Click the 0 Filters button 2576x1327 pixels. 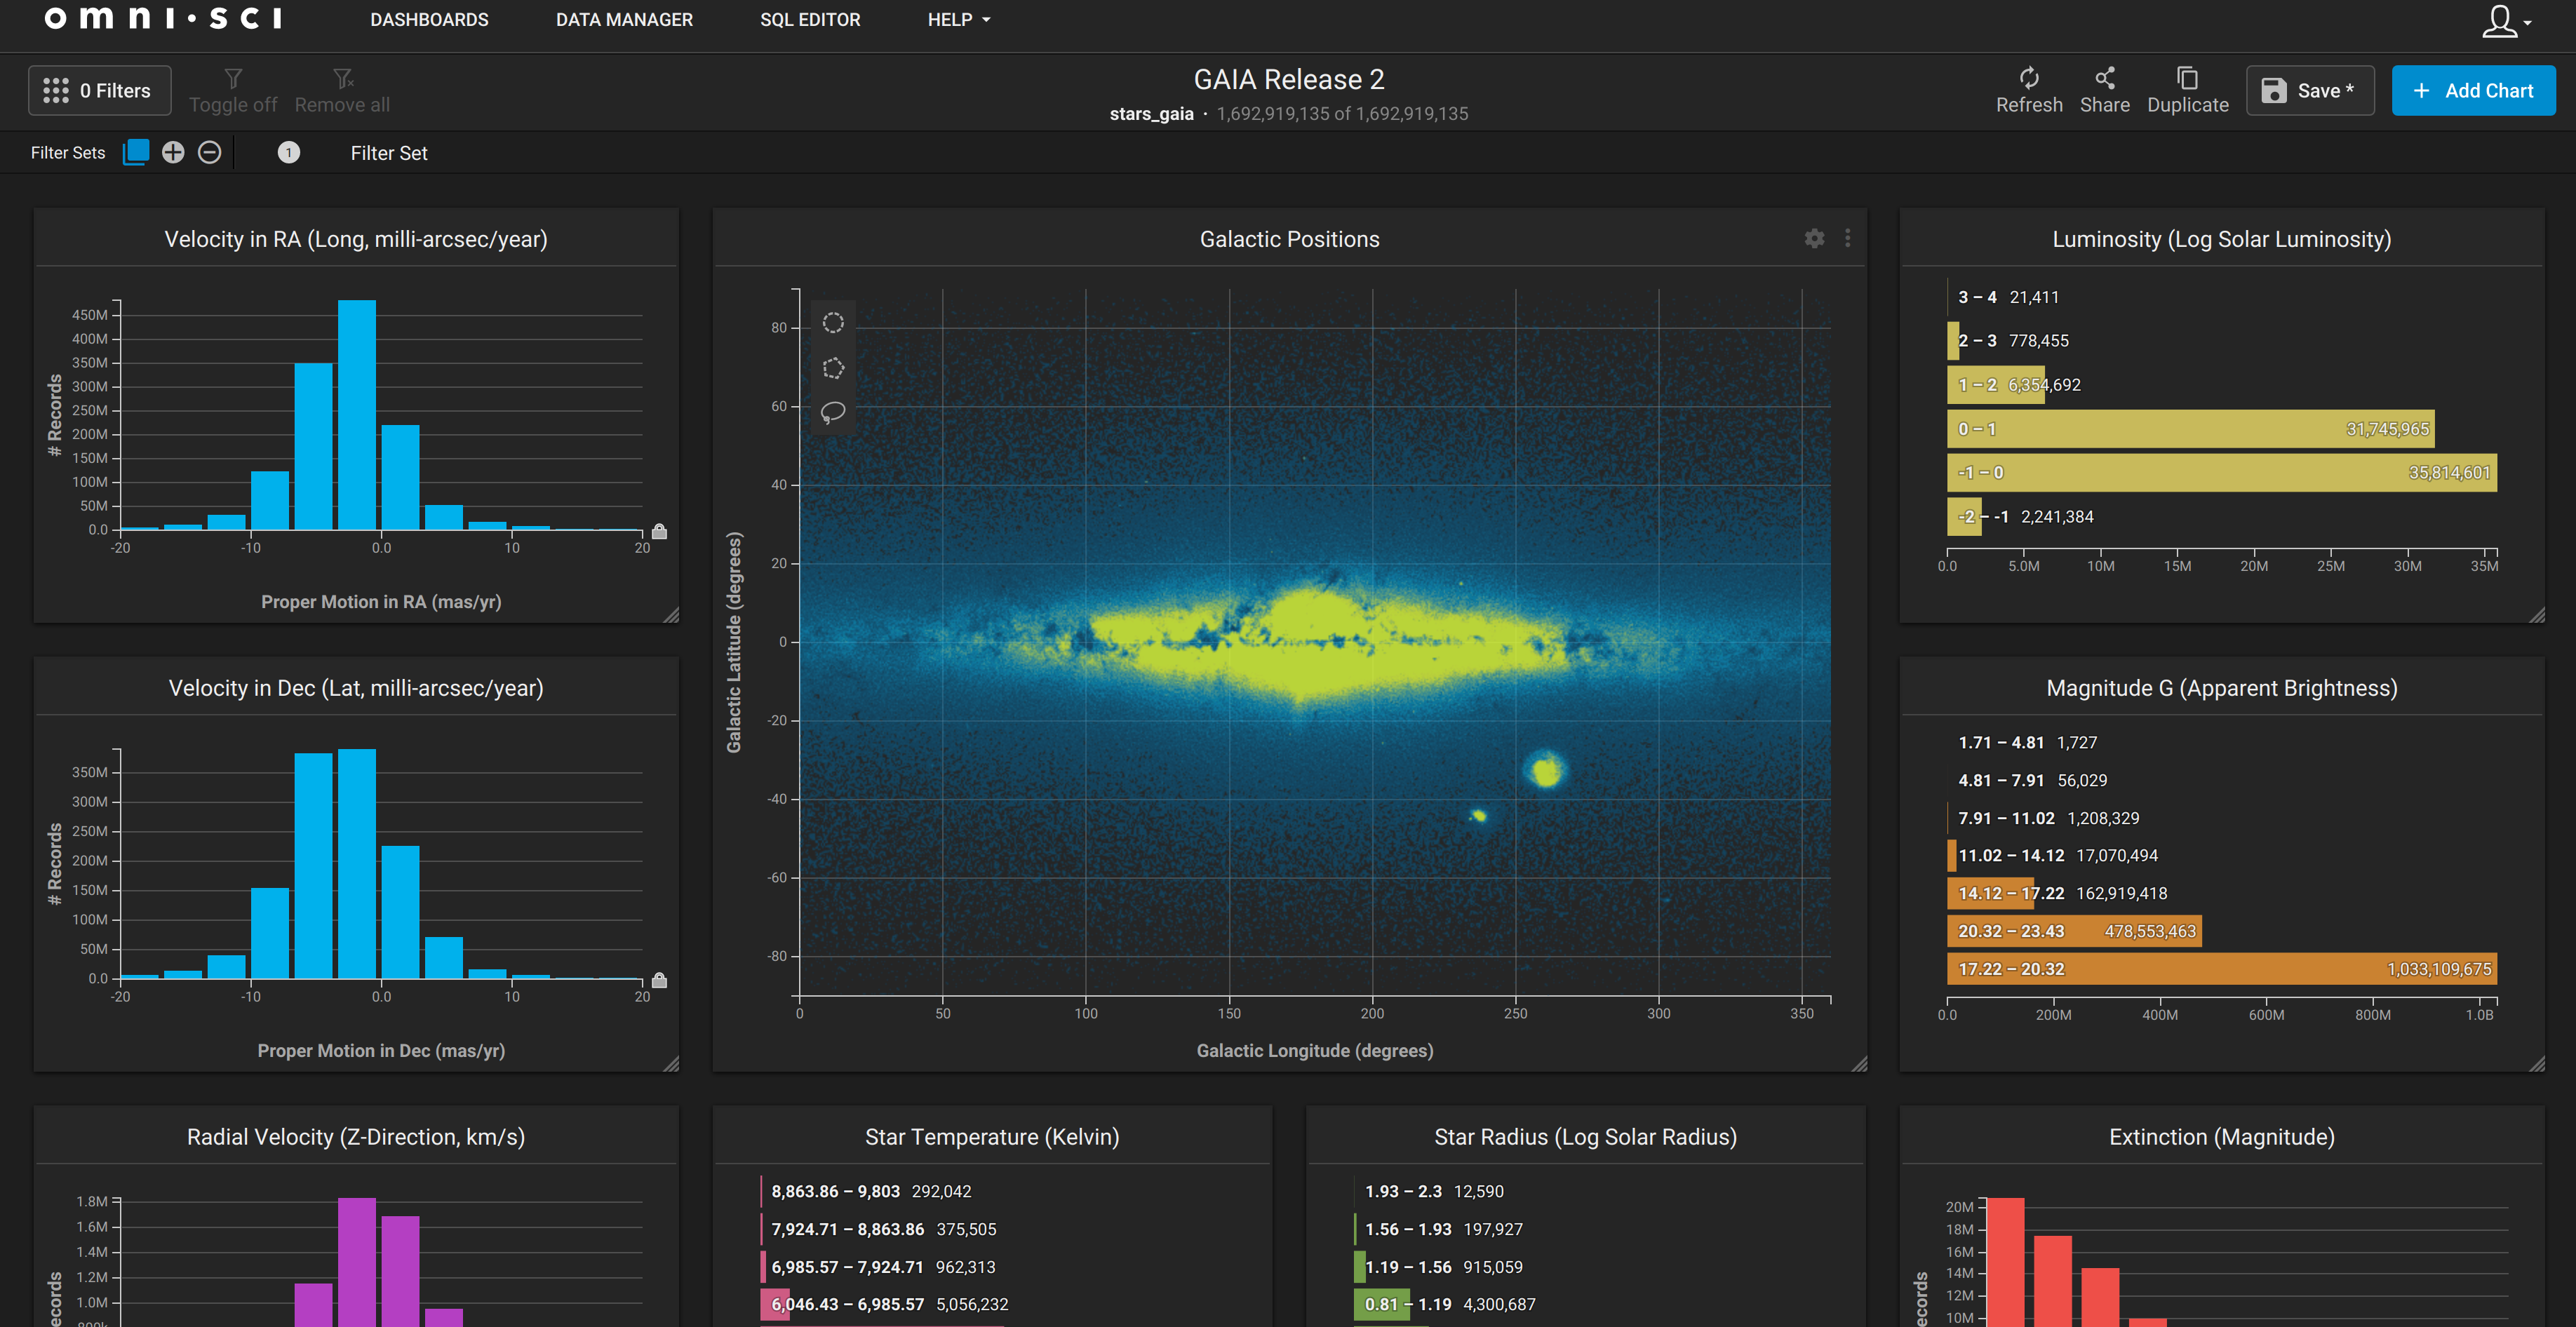(x=99, y=90)
